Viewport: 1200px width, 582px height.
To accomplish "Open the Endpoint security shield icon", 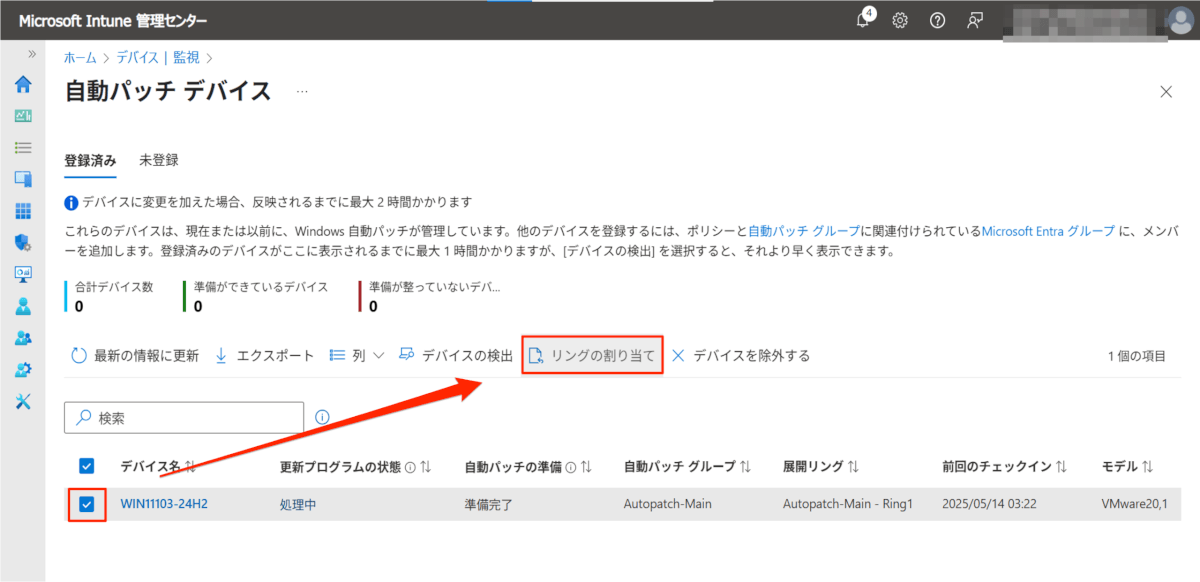I will pyautogui.click(x=23, y=242).
